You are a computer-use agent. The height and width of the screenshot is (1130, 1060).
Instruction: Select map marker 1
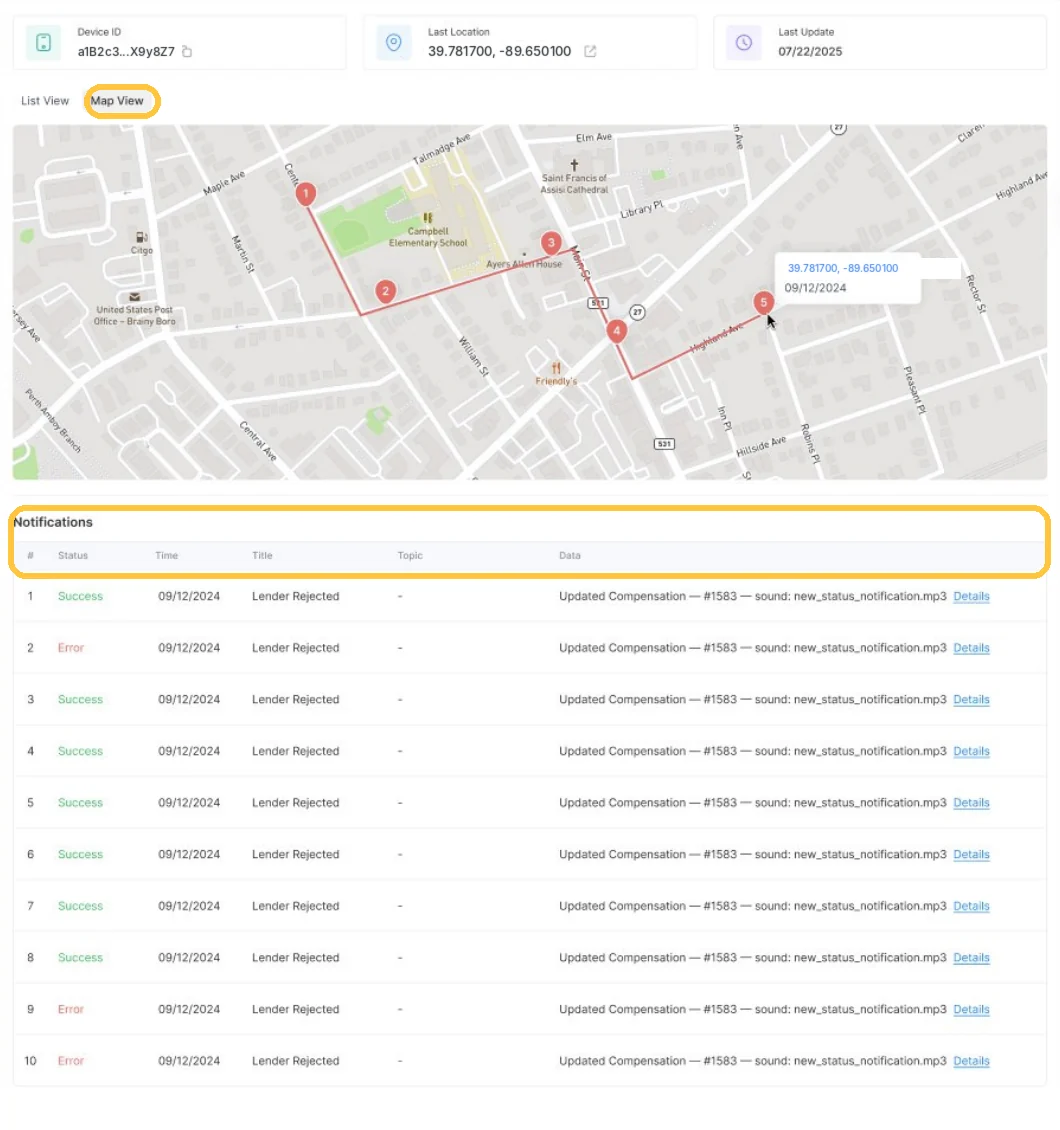click(306, 194)
